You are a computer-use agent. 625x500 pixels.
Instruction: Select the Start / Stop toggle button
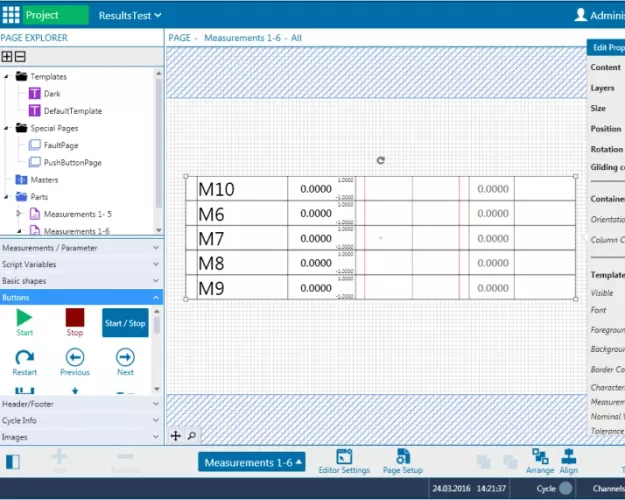(x=125, y=323)
